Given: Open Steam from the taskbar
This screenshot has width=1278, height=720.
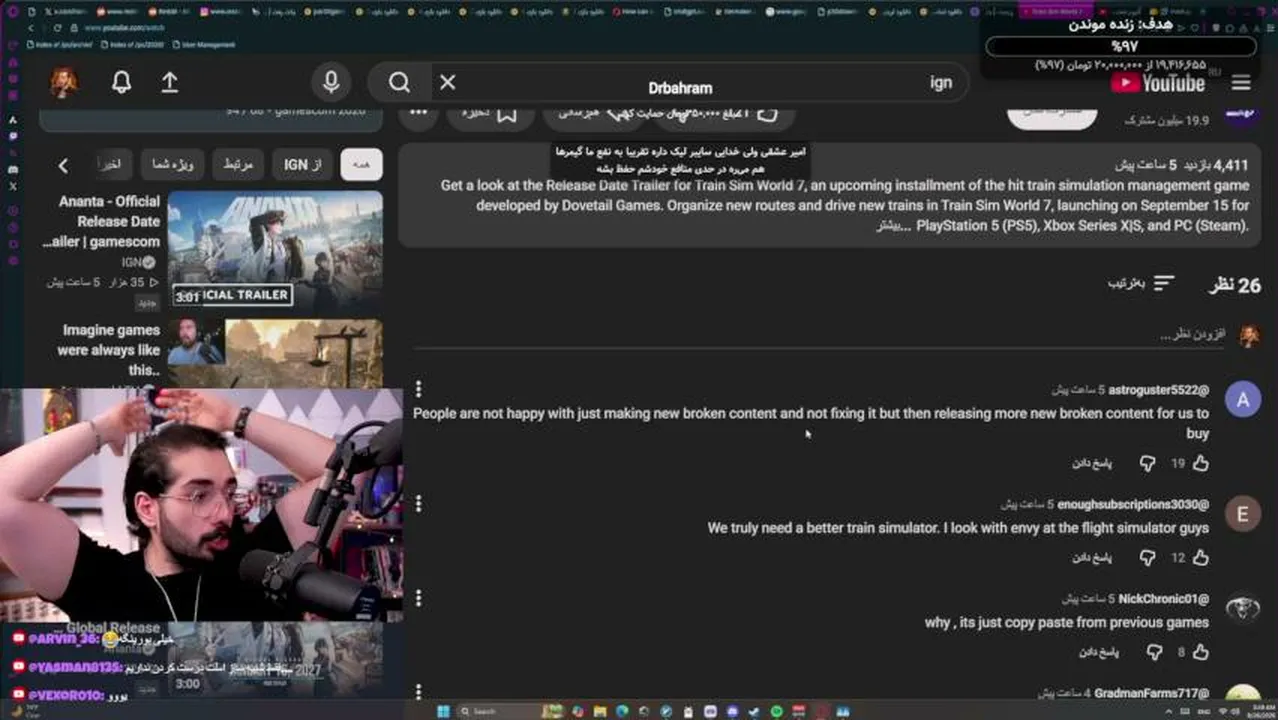Looking at the screenshot, I should (755, 711).
